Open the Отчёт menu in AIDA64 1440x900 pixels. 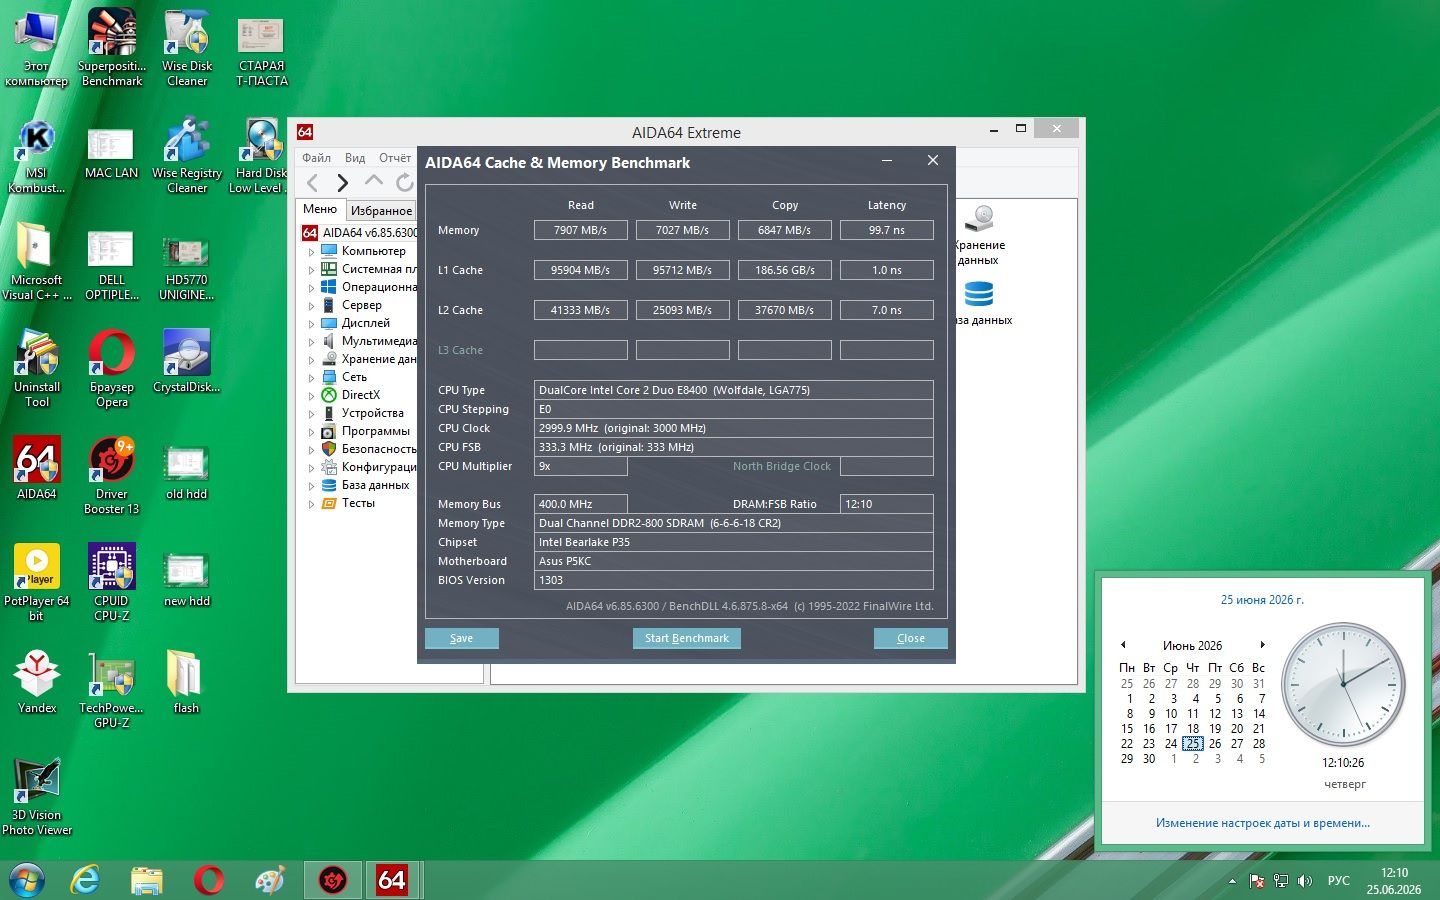tap(395, 158)
